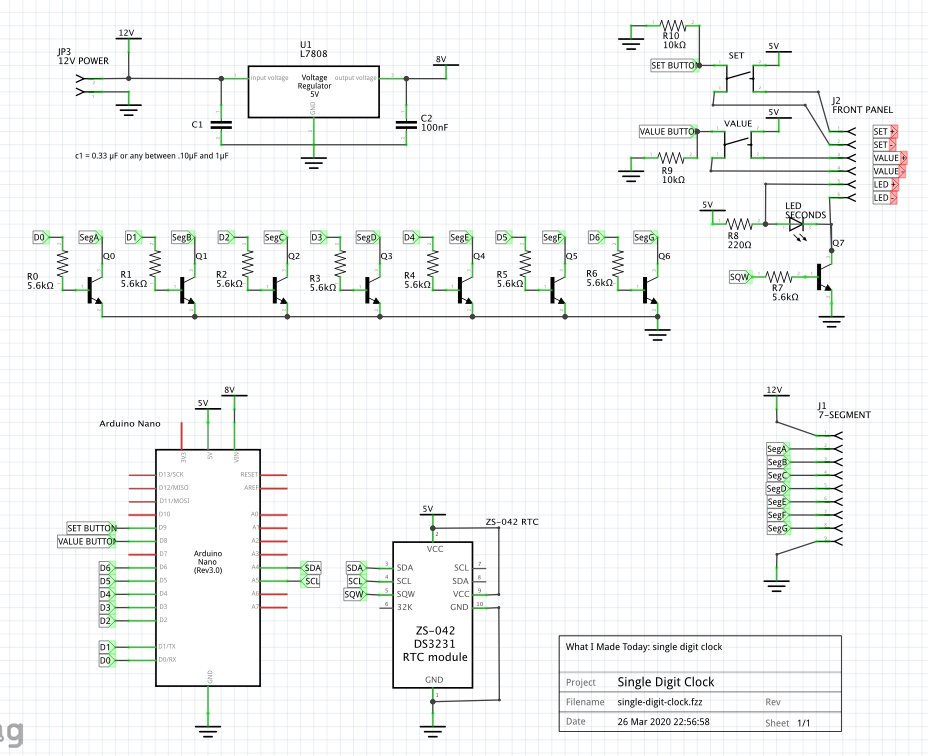
Task: Click capacitor C1 symbol
Action: pos(220,124)
